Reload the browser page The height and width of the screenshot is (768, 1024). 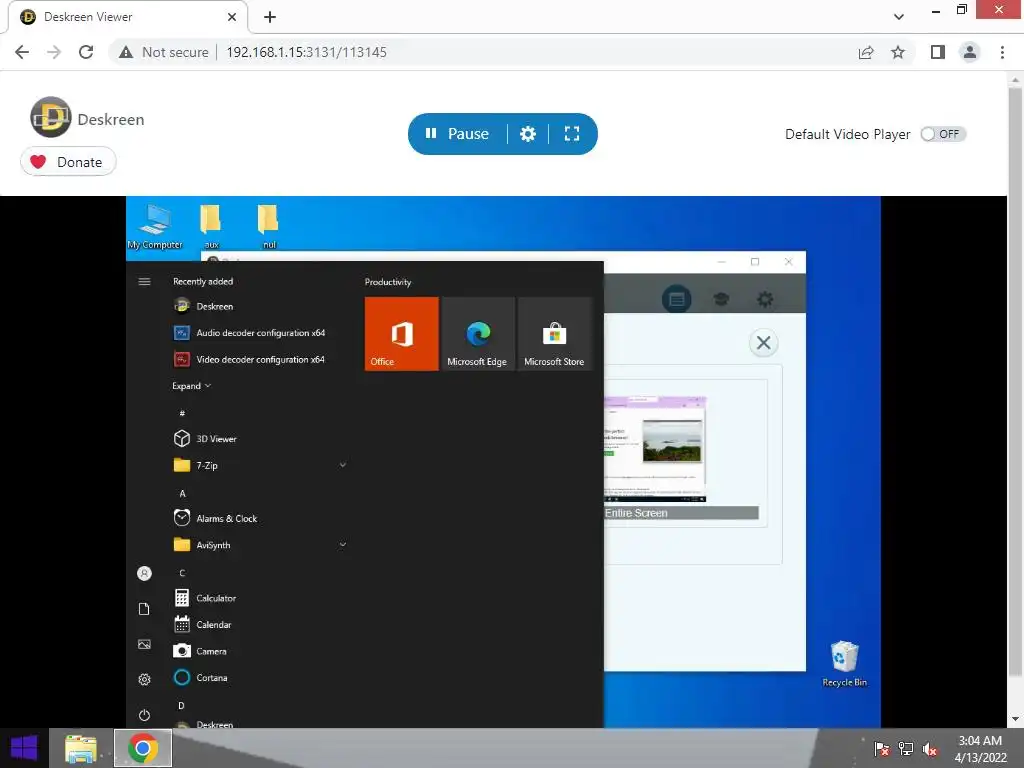(x=86, y=52)
